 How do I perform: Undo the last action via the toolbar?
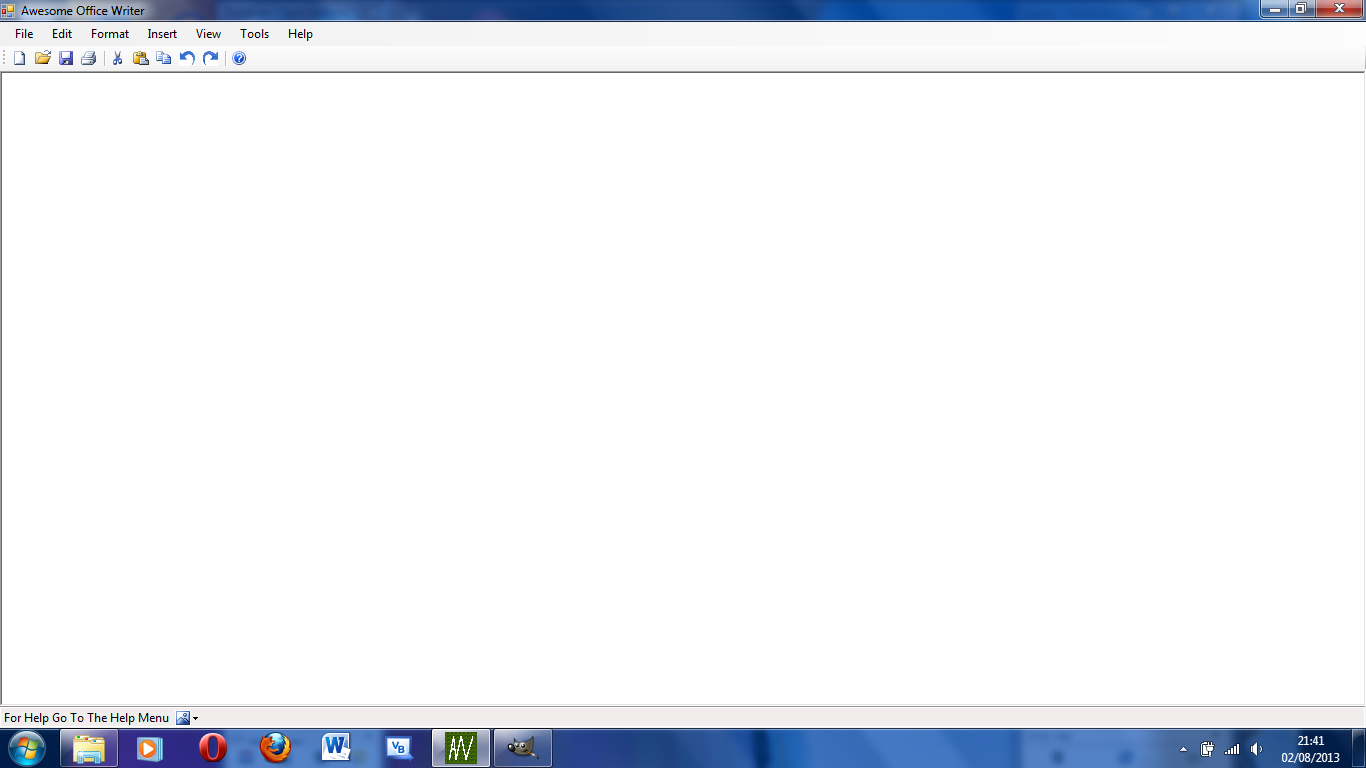pyautogui.click(x=186, y=57)
